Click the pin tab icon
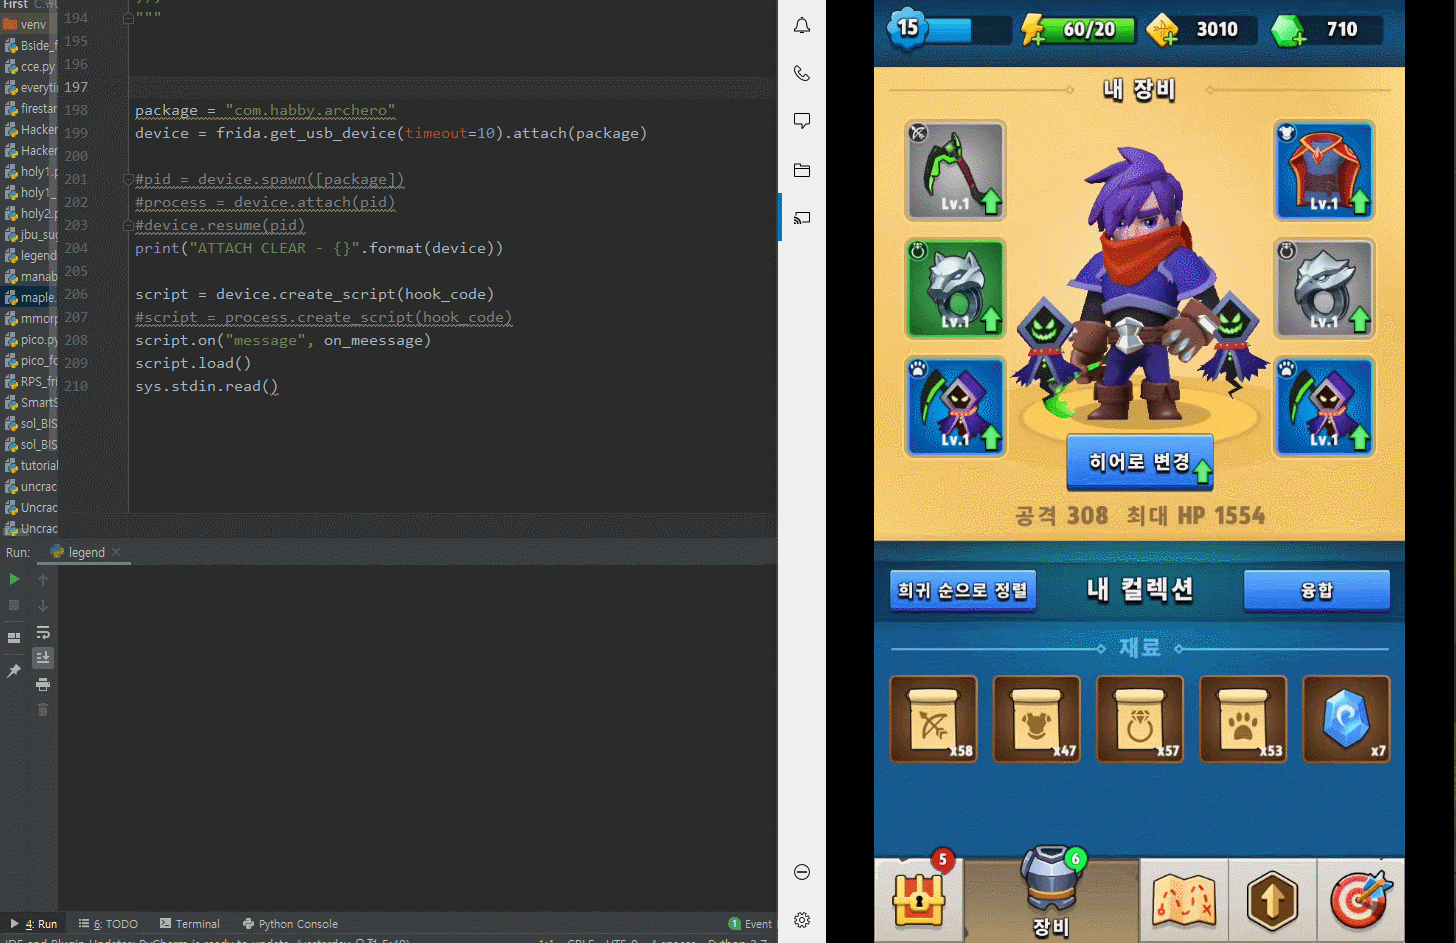 [14, 671]
